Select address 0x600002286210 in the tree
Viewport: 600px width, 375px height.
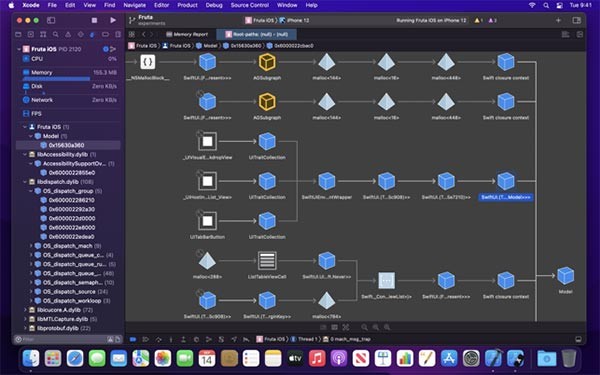[x=72, y=200]
